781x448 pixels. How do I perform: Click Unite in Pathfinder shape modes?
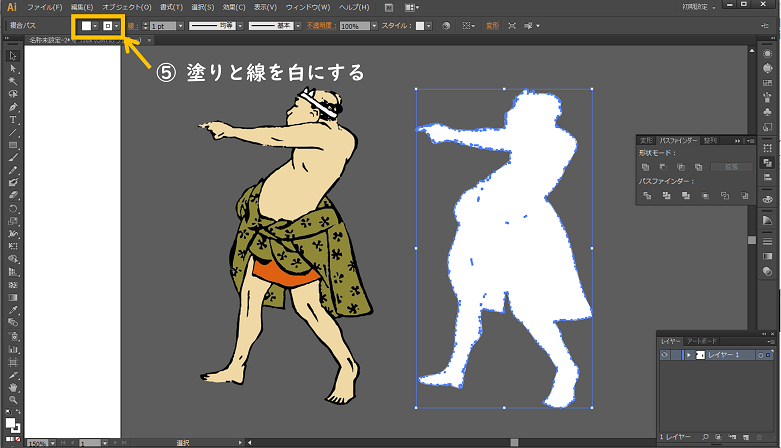pyautogui.click(x=646, y=167)
